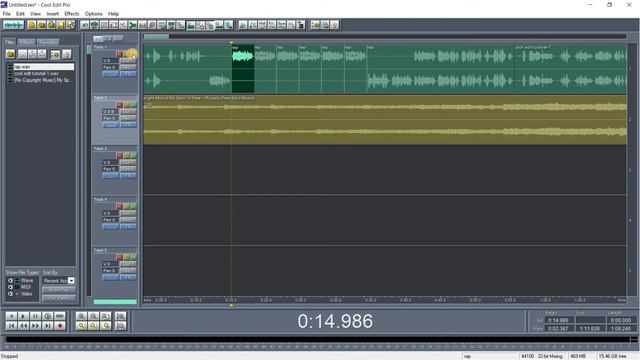Open the Edit menu

point(20,14)
